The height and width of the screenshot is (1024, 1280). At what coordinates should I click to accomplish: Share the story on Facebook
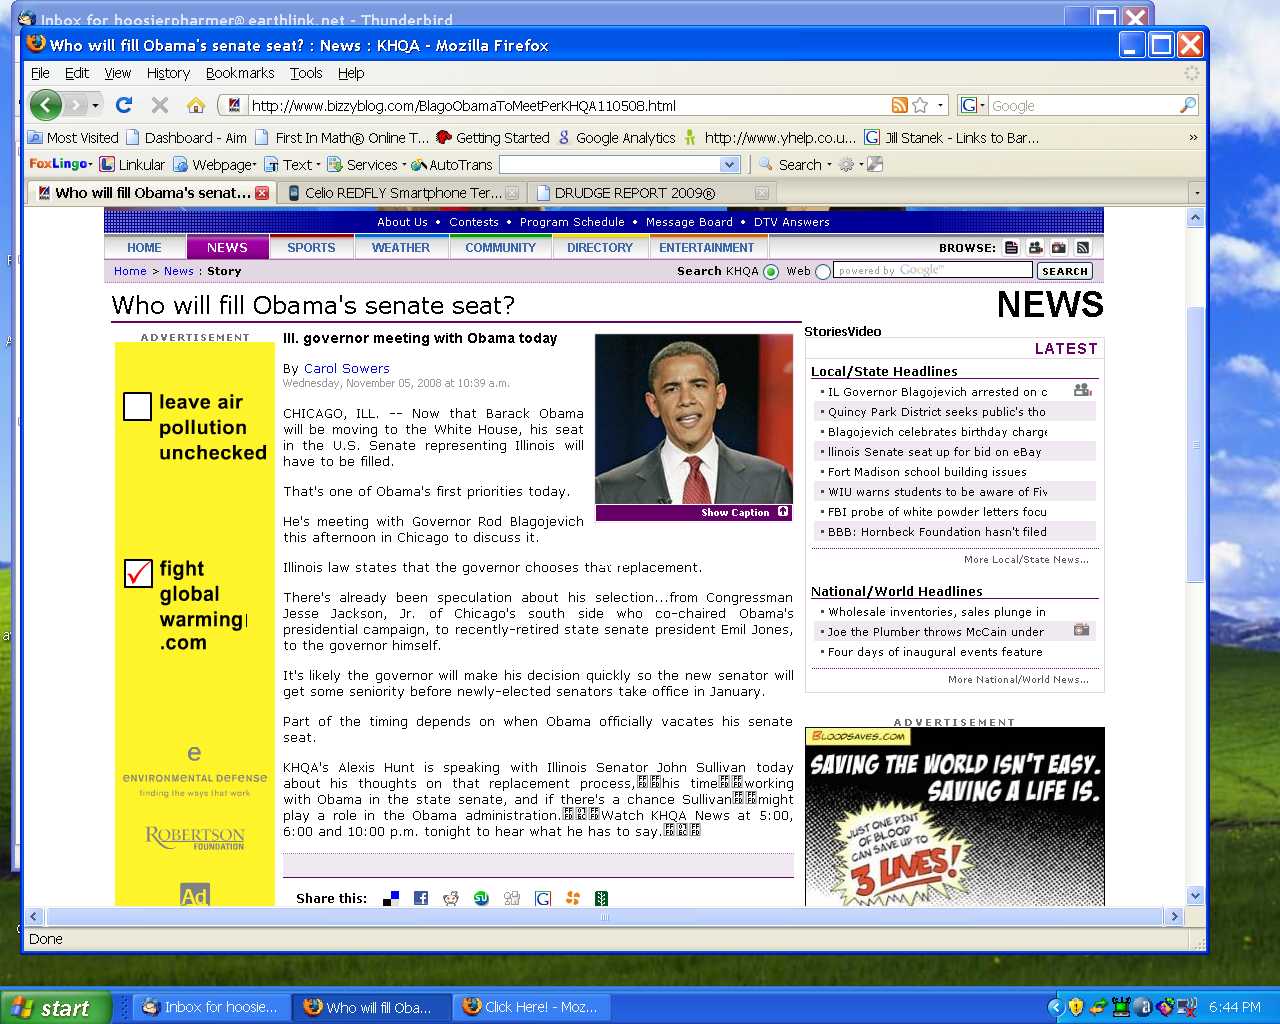(421, 898)
